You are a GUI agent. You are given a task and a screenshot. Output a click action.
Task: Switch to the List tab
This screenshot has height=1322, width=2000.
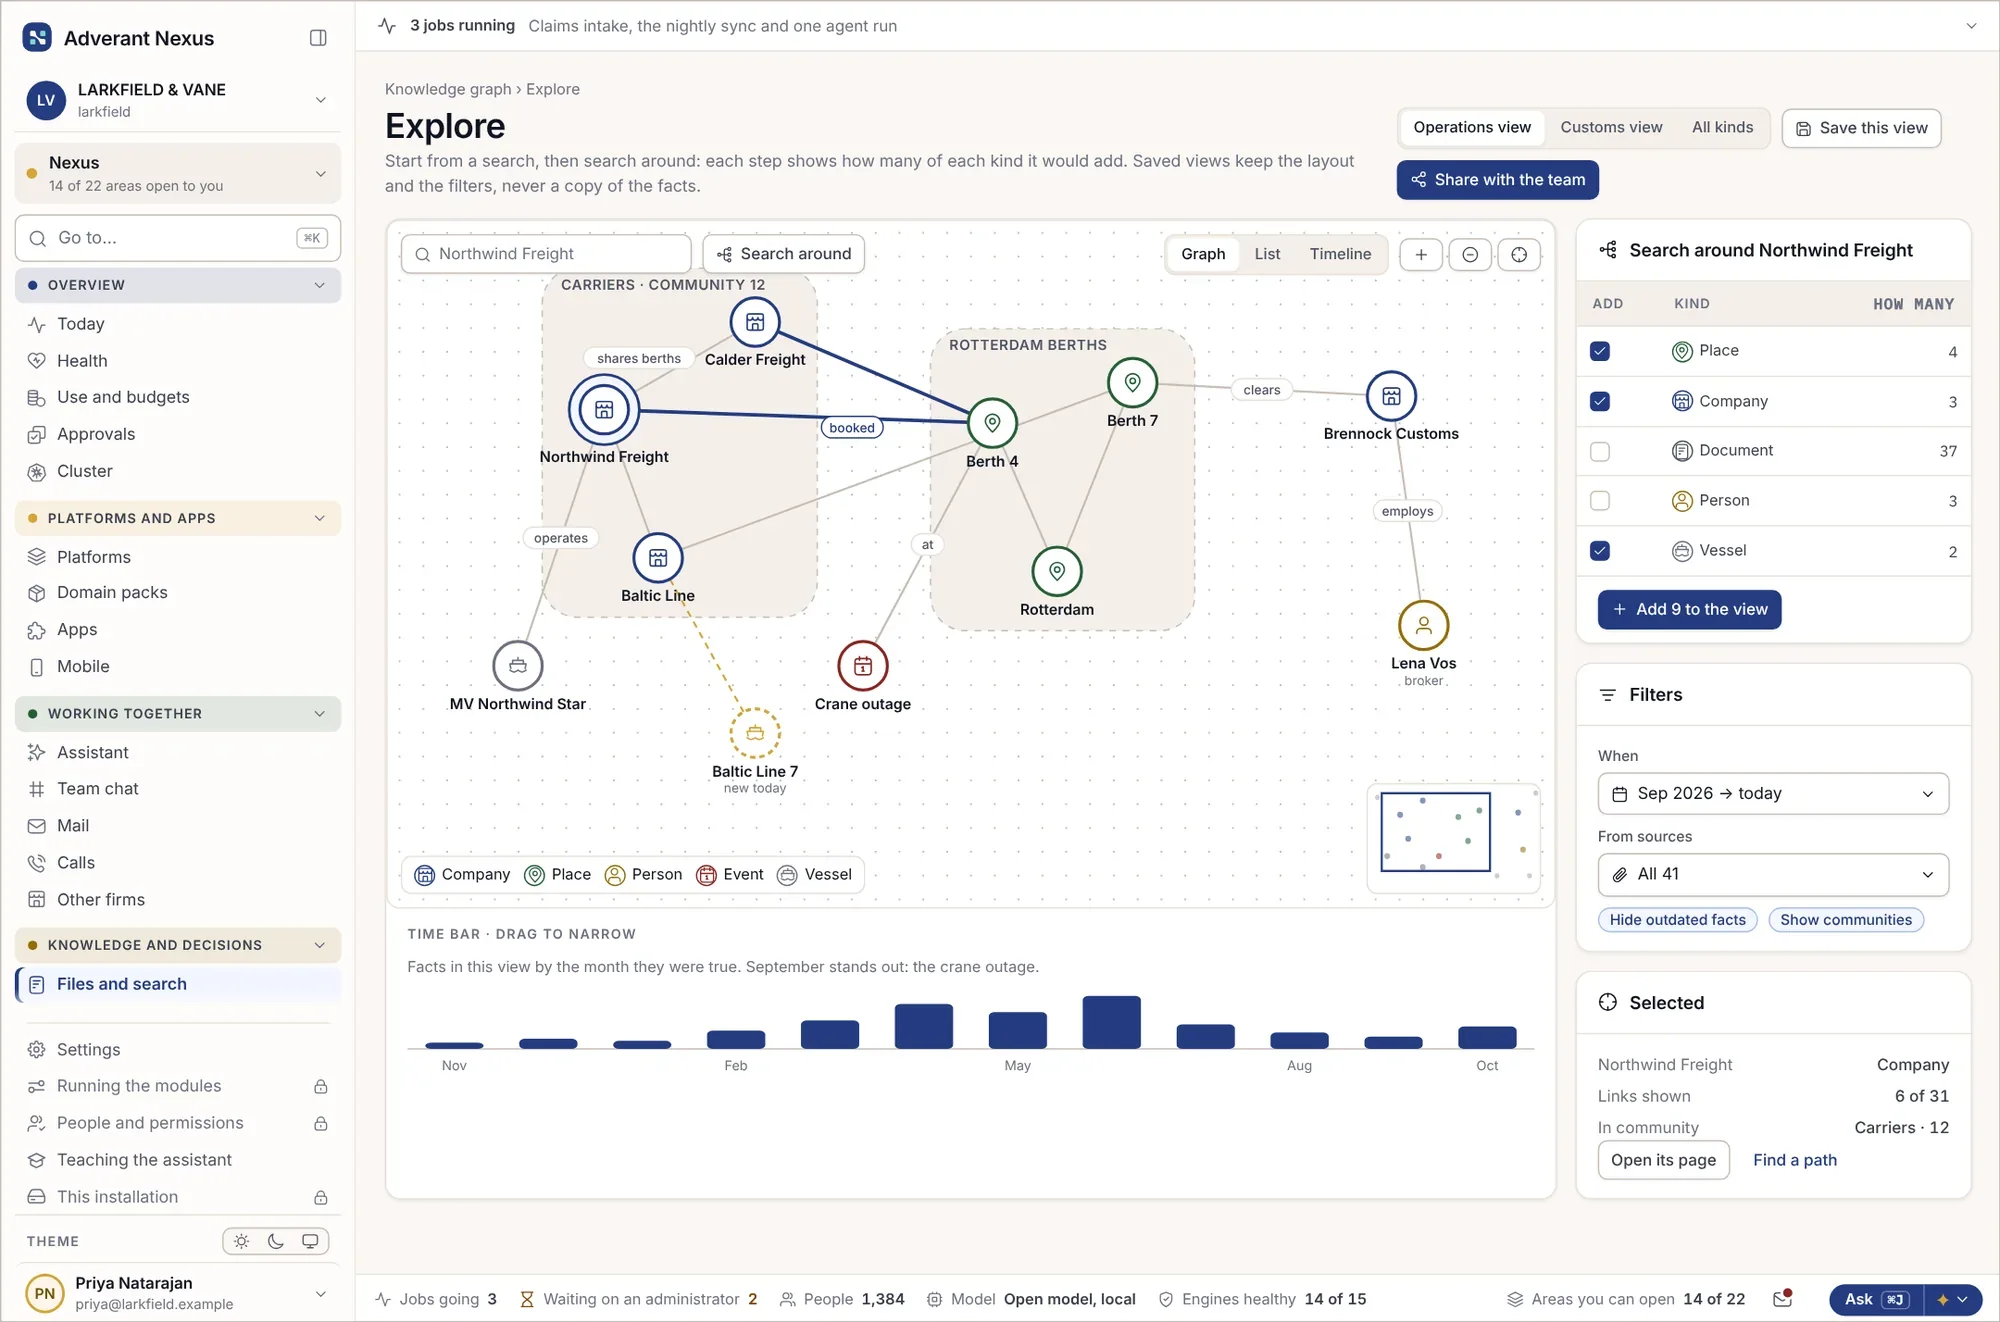click(1267, 254)
